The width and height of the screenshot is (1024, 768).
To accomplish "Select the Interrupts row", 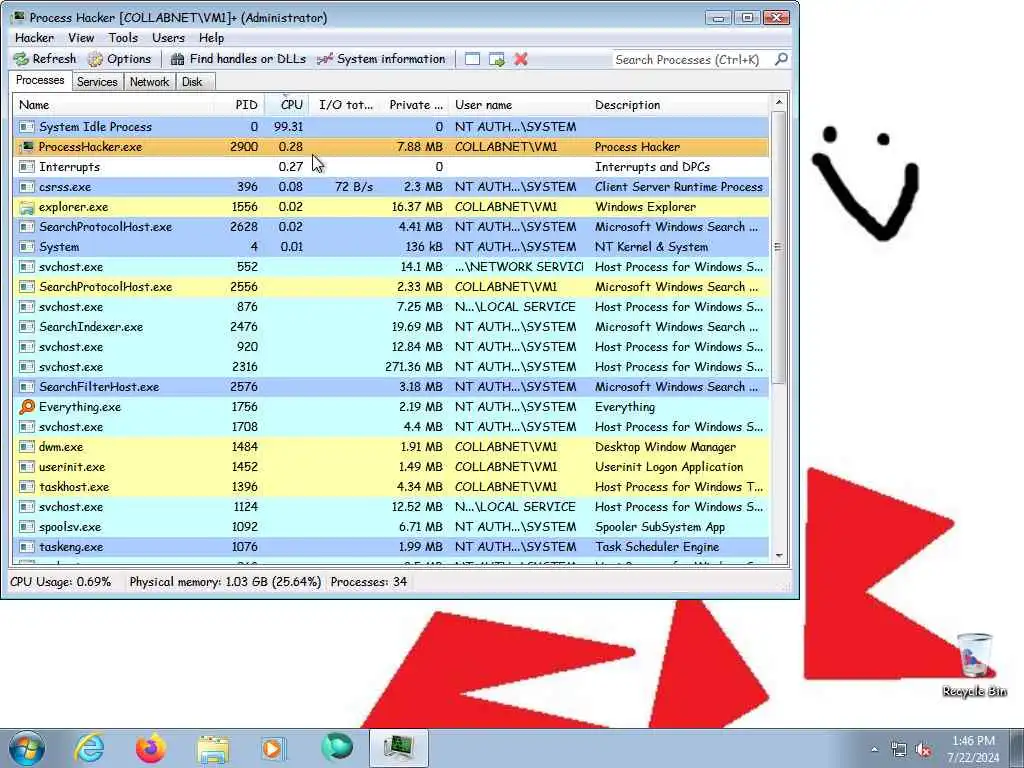I will (391, 167).
